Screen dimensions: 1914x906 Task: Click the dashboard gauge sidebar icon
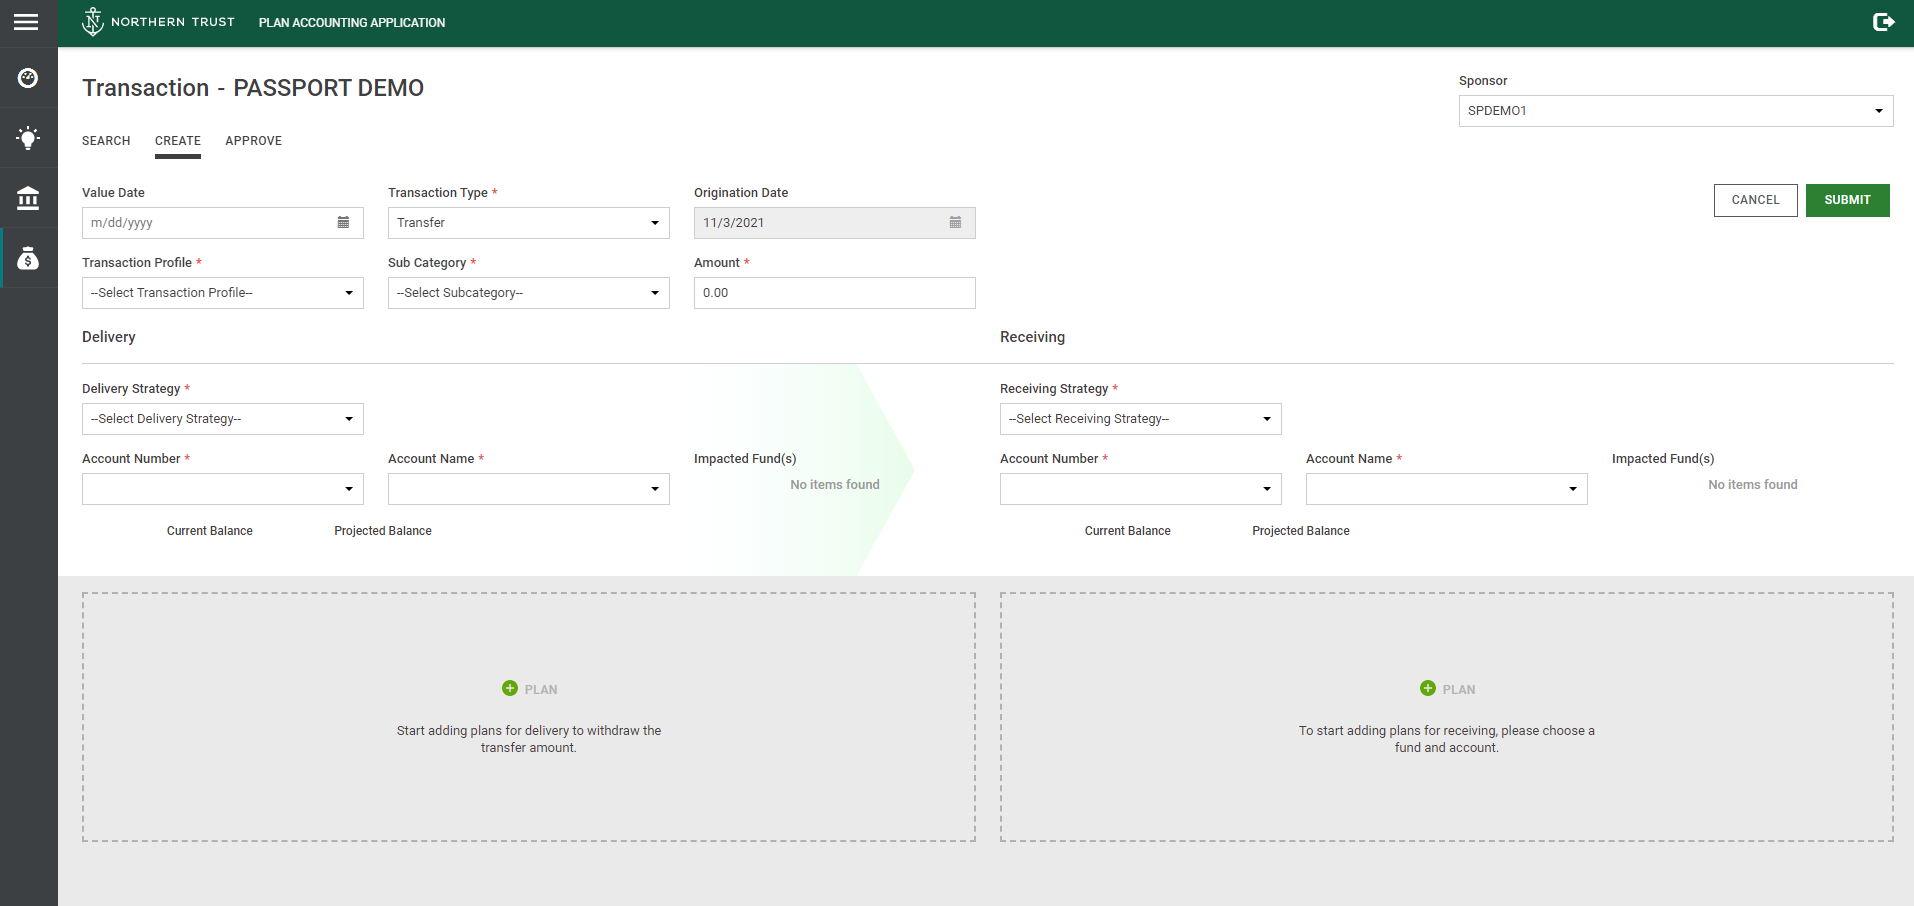coord(28,78)
